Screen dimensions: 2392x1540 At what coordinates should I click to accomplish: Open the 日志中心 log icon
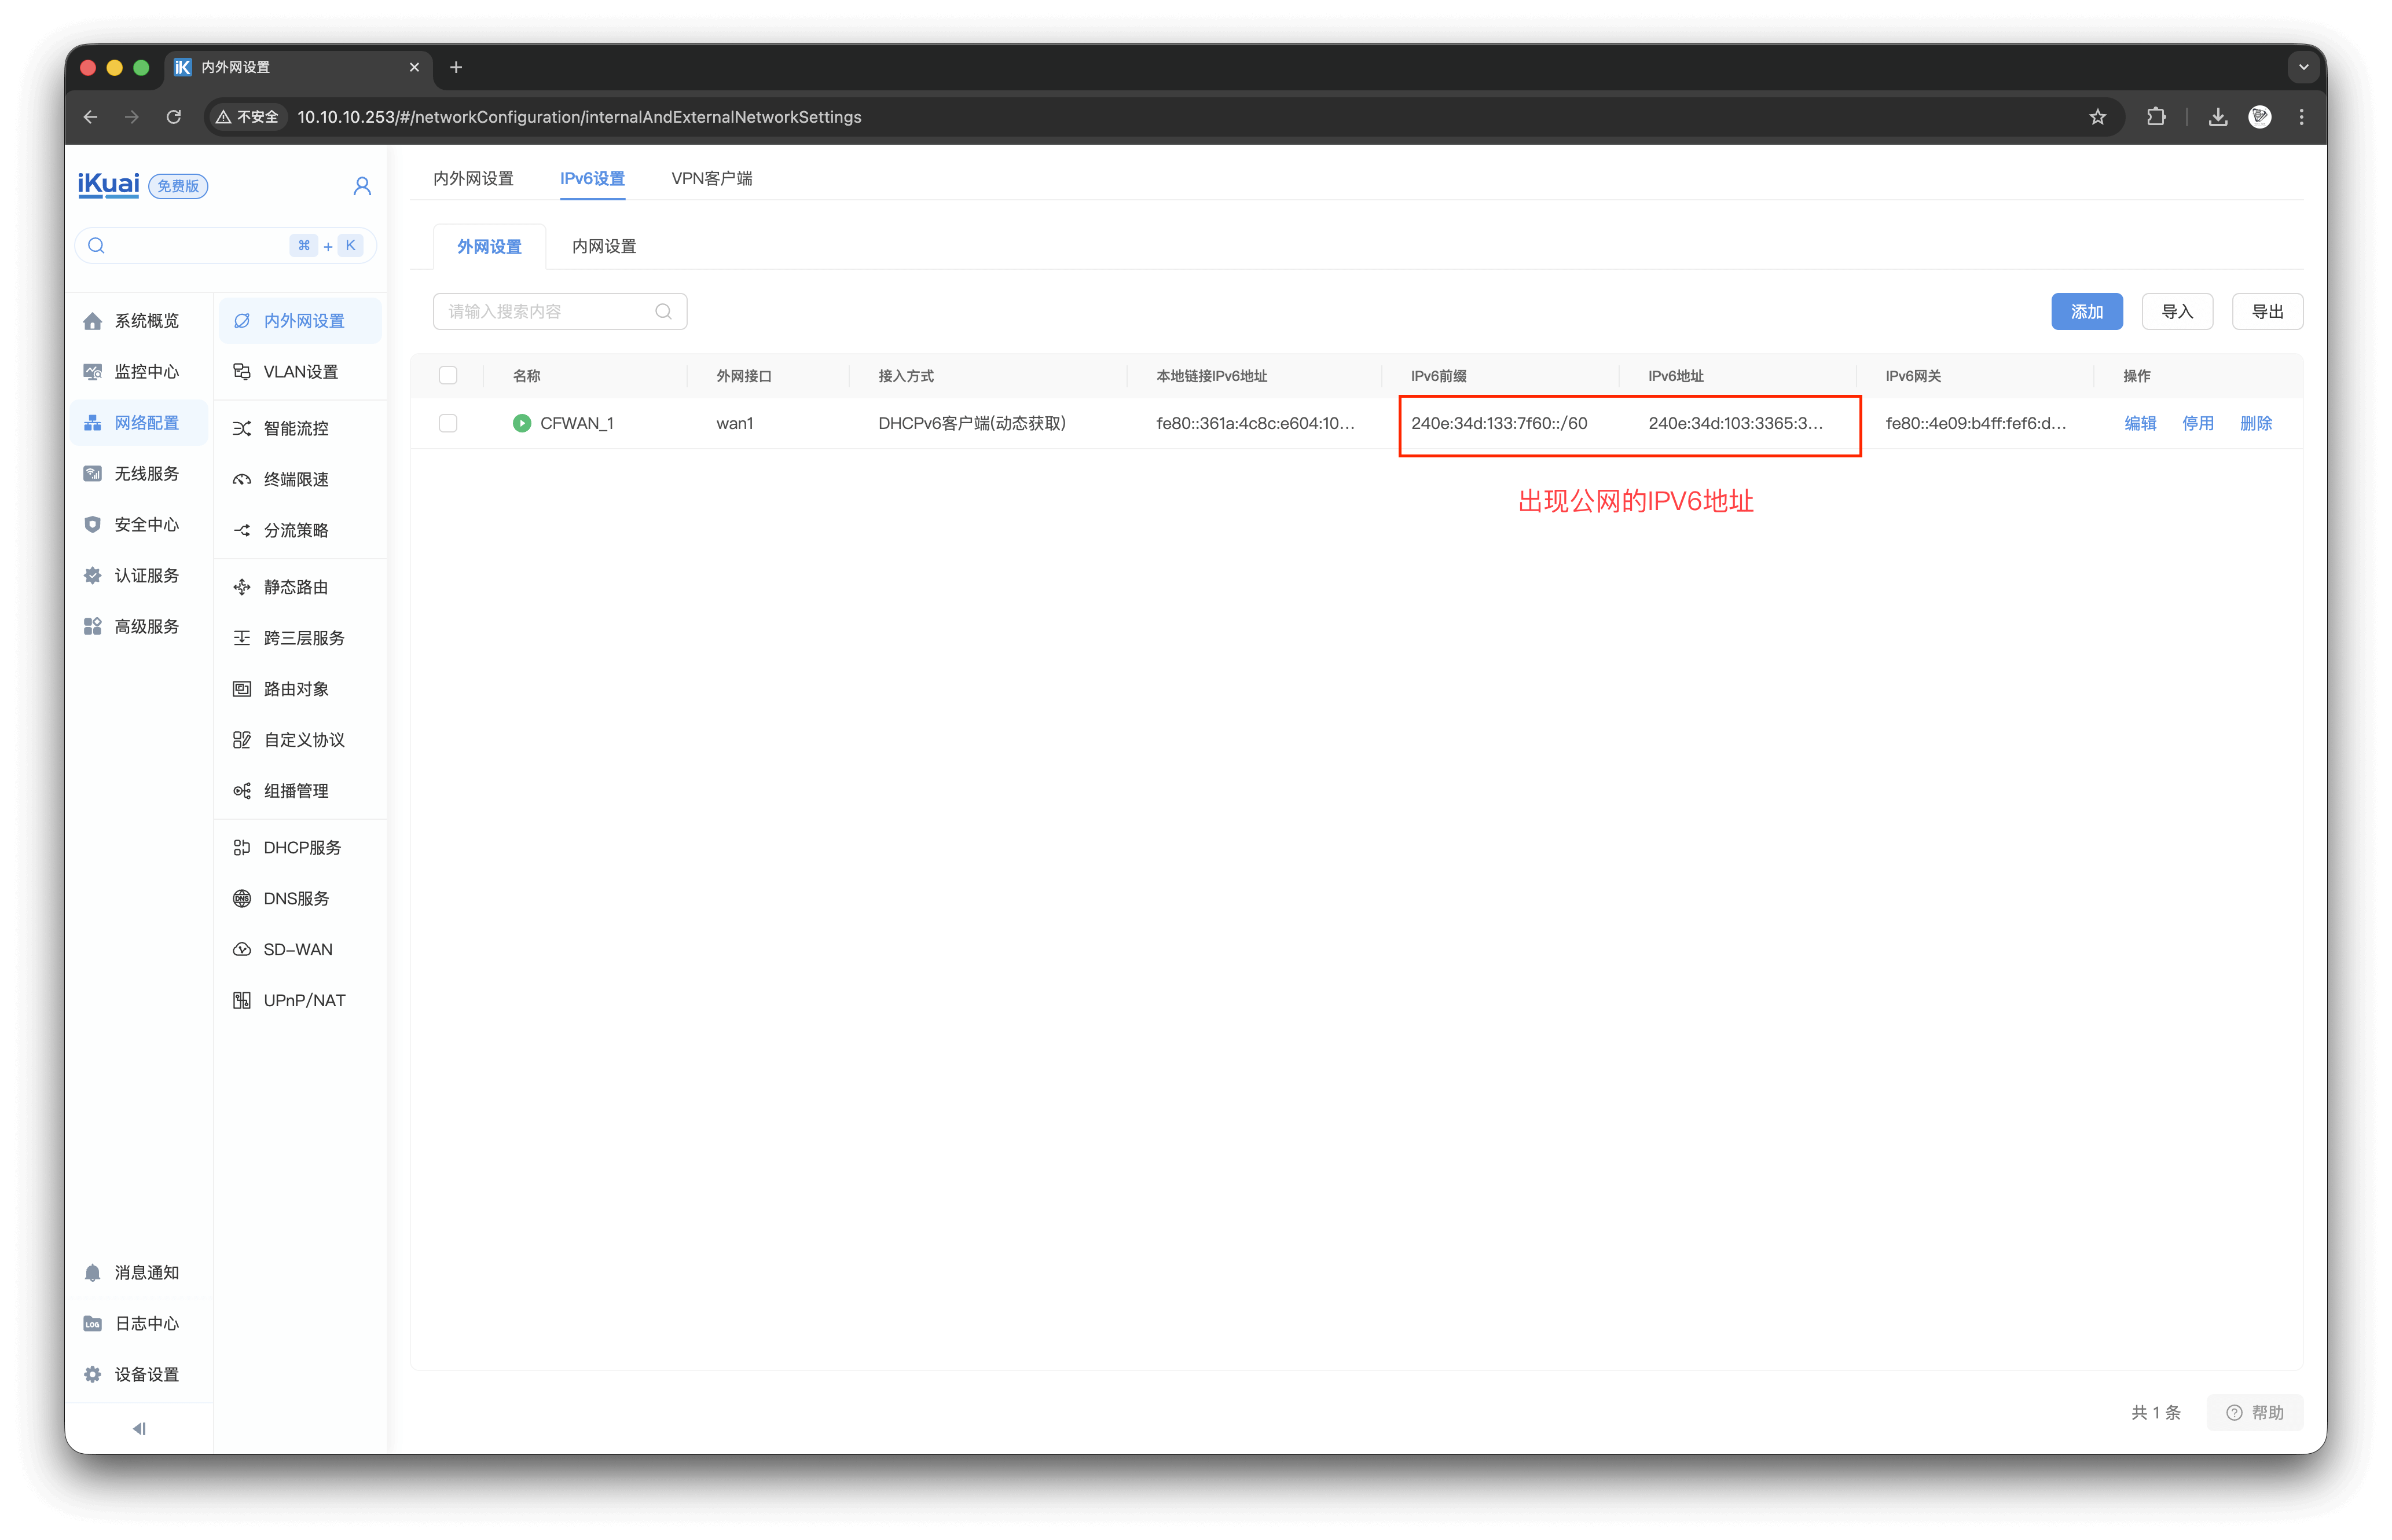(x=93, y=1323)
